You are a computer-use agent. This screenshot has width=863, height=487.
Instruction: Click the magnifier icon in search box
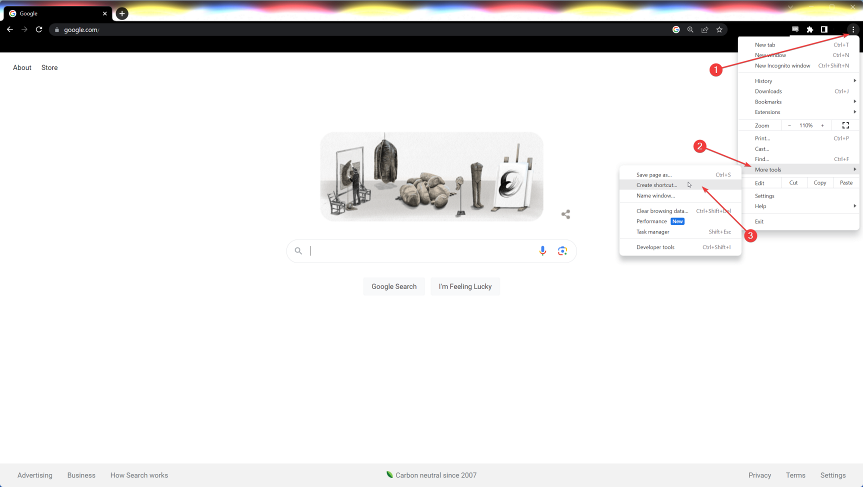(298, 251)
